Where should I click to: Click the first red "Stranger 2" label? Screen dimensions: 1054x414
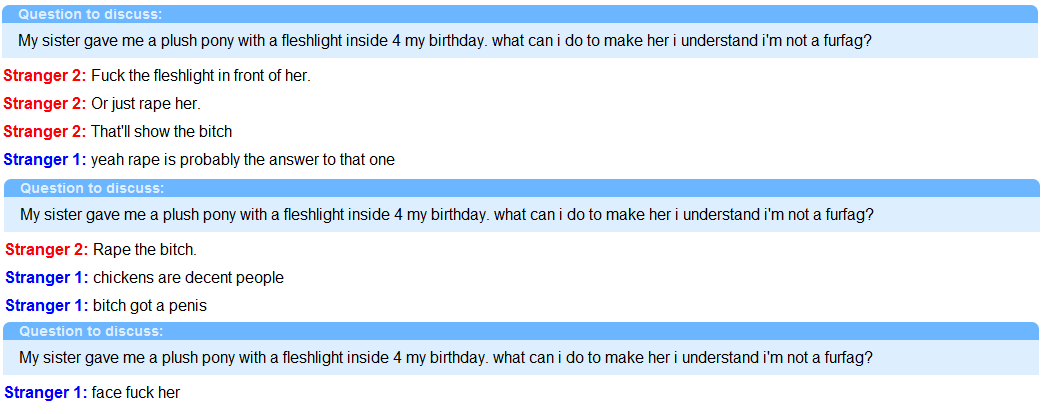point(45,76)
